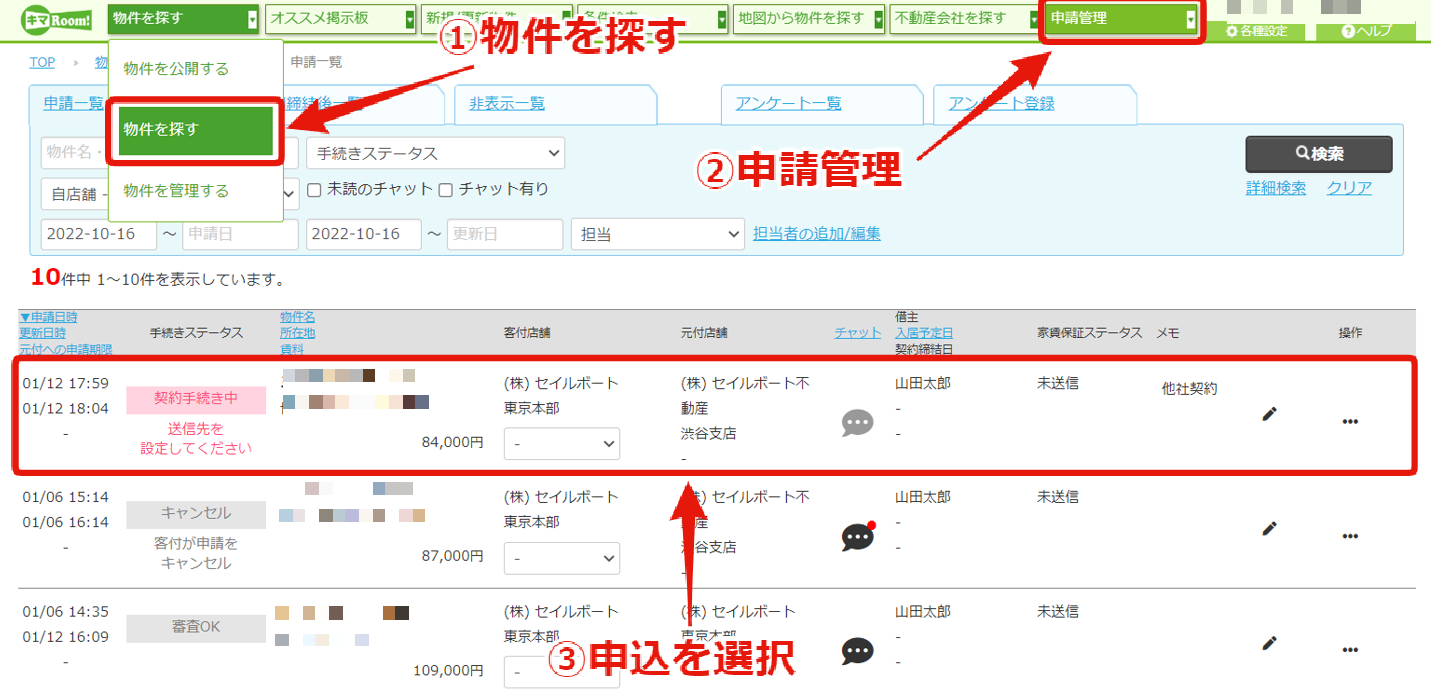The height and width of the screenshot is (700, 1431).
Task: Open three-dot actions menu for 契約手続き中 row
Action: click(x=1350, y=422)
